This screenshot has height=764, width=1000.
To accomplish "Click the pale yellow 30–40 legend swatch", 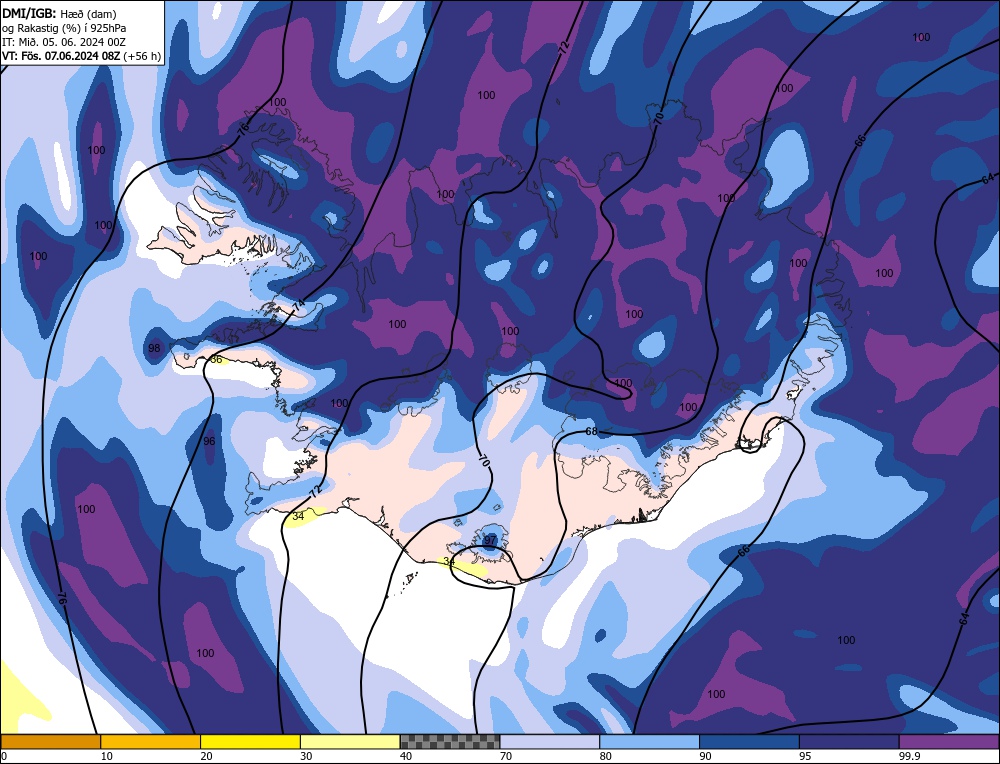I will coord(350,742).
